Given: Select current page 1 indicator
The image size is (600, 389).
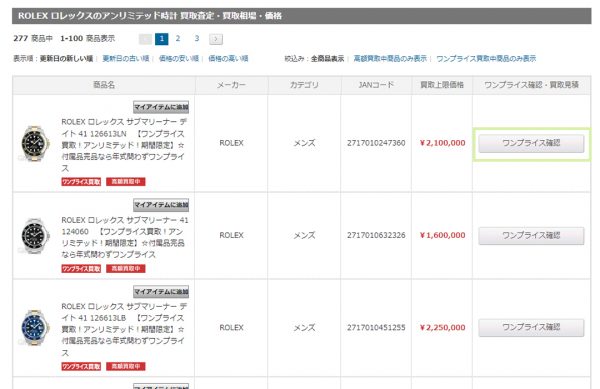Looking at the screenshot, I should click(161, 39).
